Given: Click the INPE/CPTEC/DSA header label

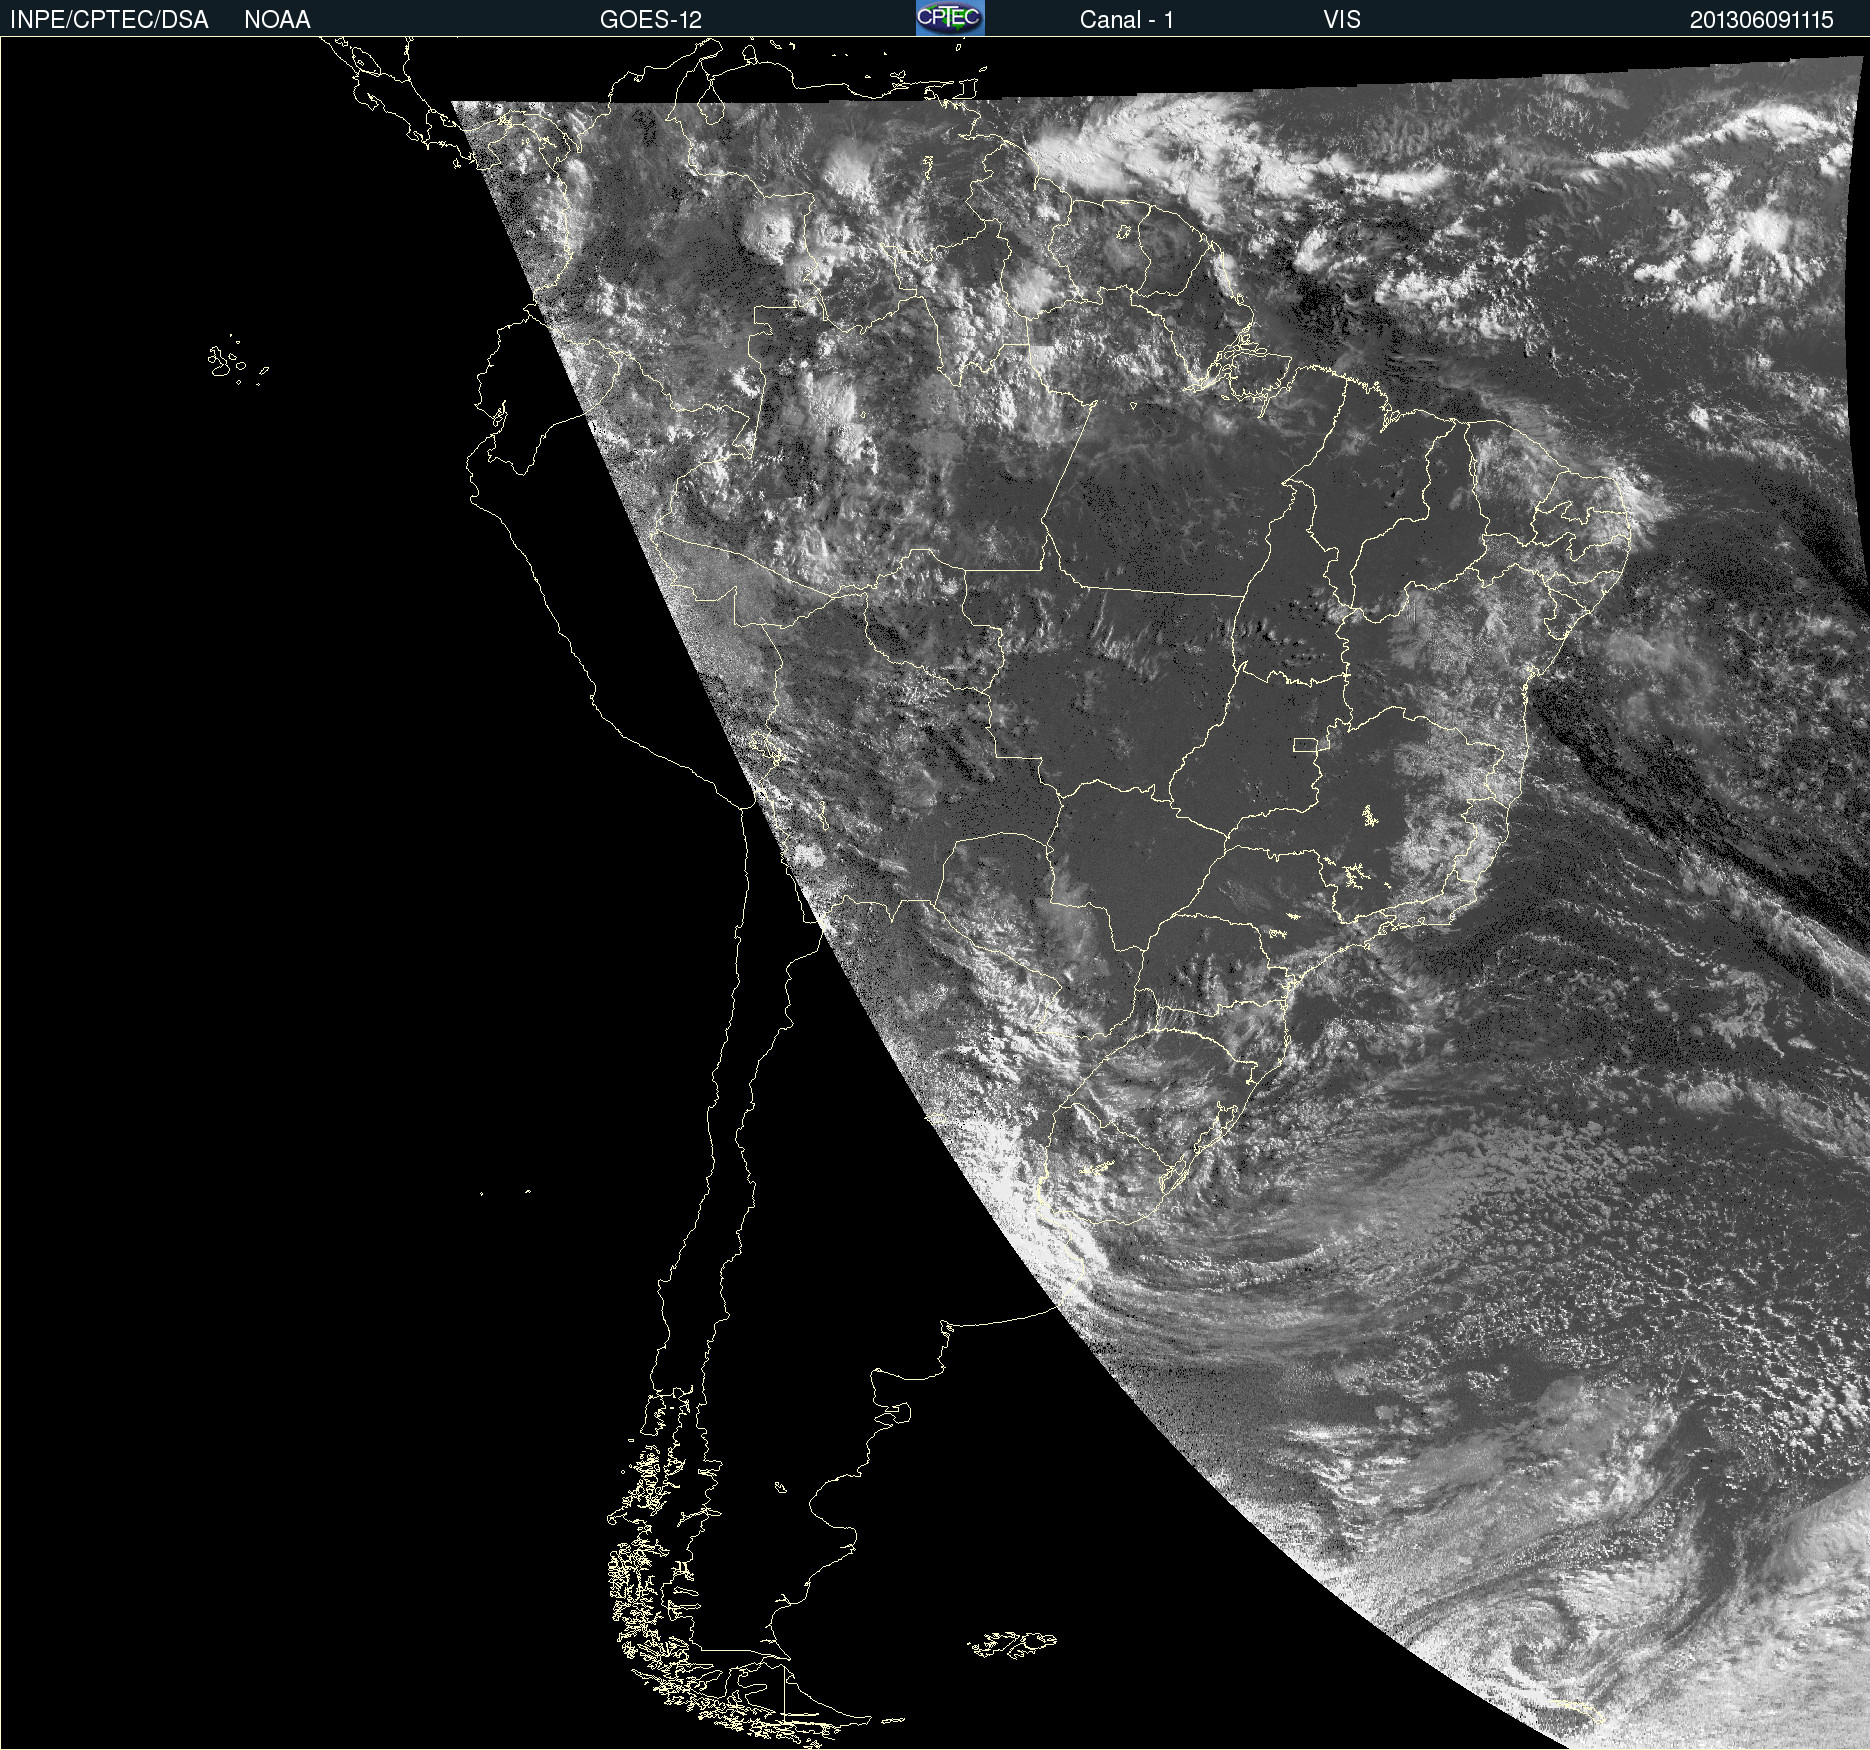Looking at the screenshot, I should [109, 20].
